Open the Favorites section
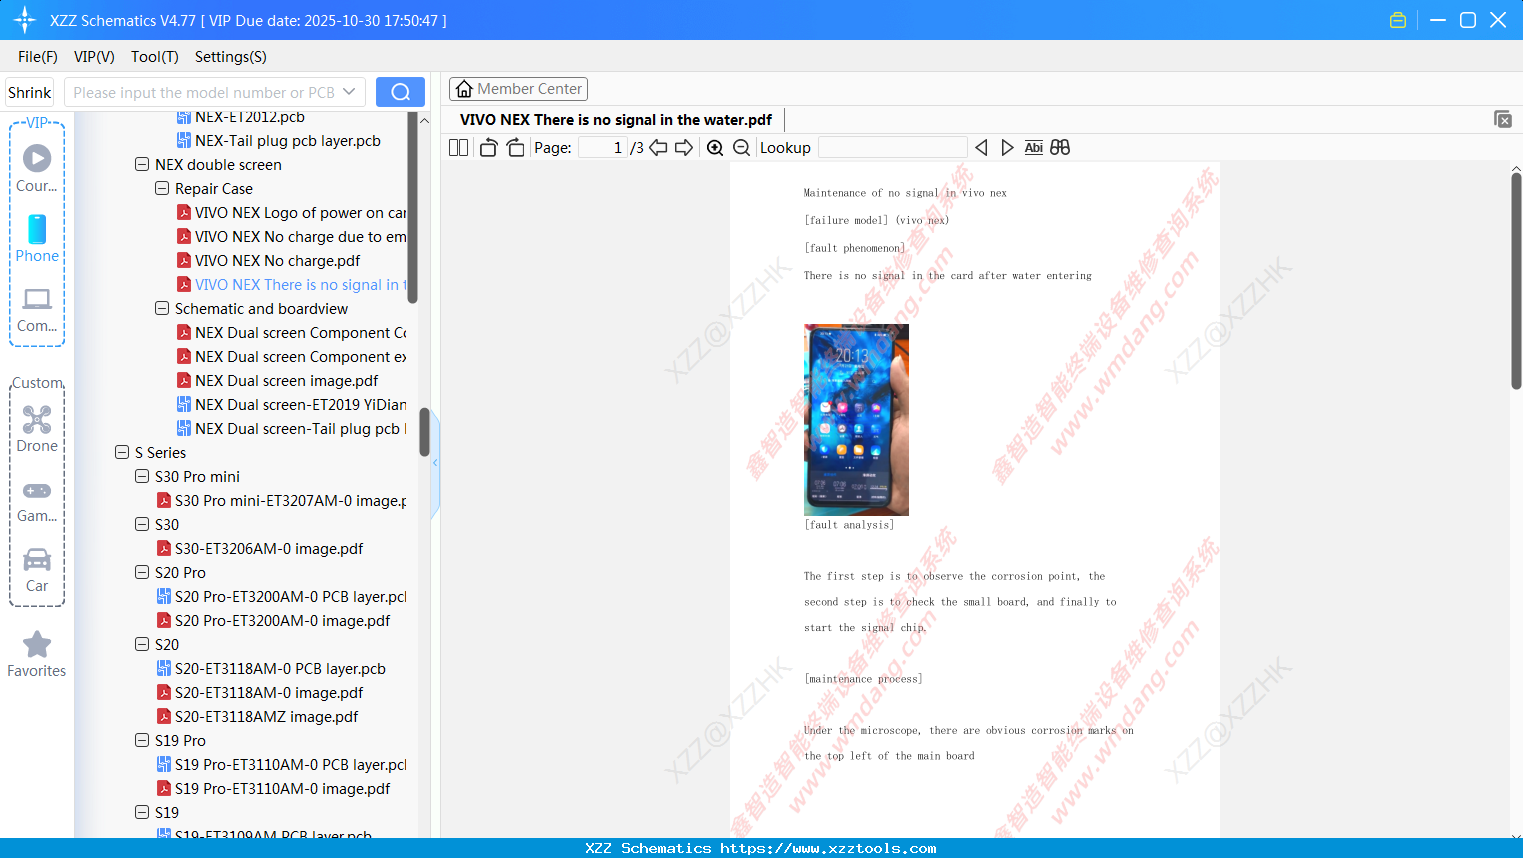 pos(37,654)
